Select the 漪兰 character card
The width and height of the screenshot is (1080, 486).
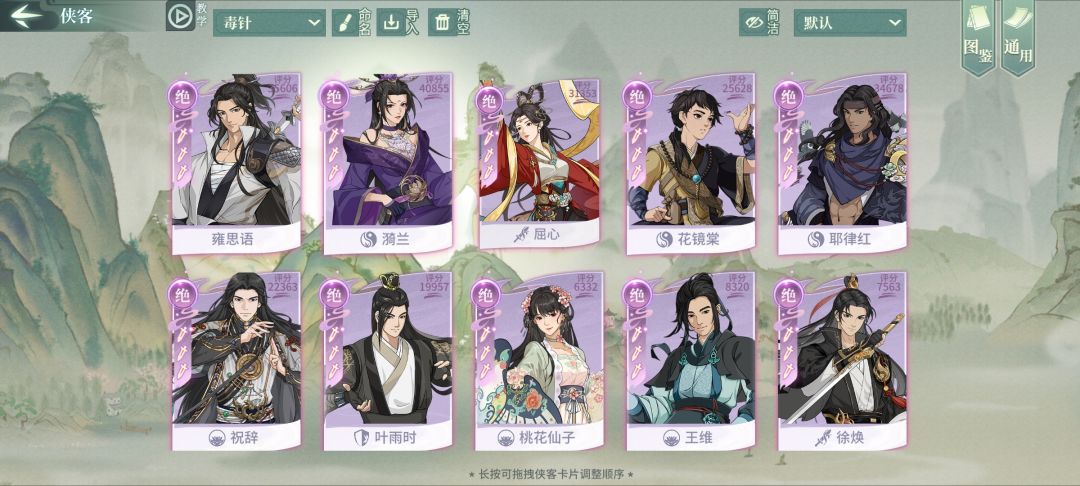pyautogui.click(x=387, y=163)
